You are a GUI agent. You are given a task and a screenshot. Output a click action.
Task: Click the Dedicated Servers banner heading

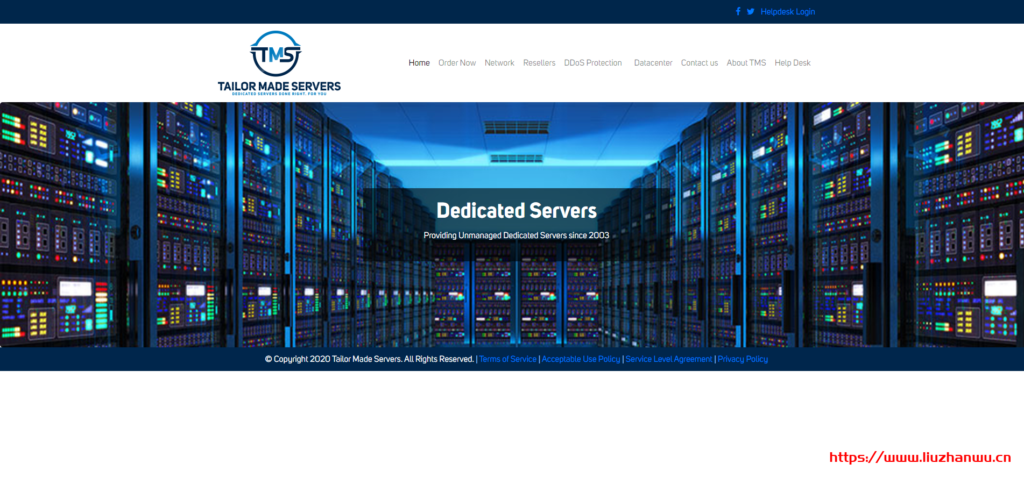tap(516, 211)
